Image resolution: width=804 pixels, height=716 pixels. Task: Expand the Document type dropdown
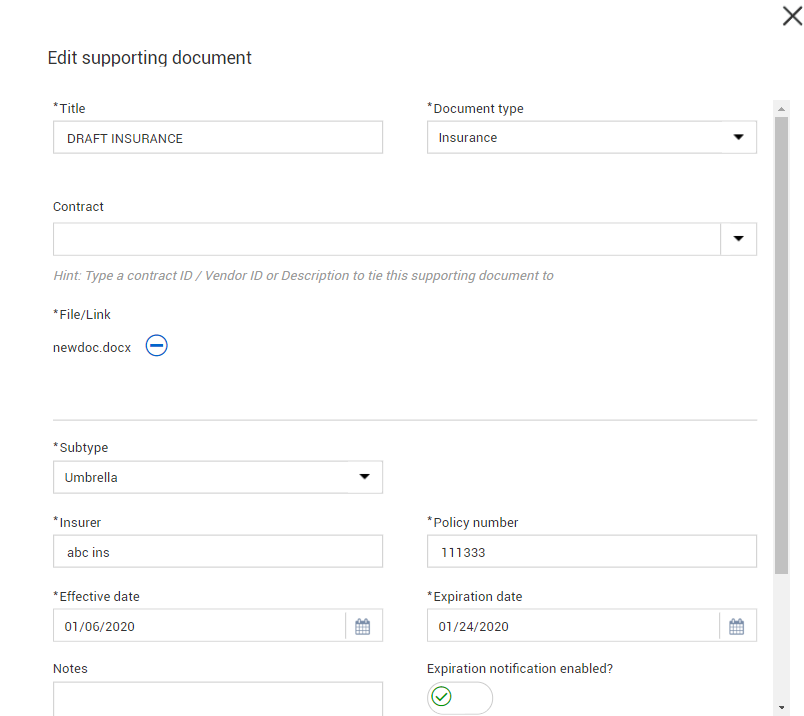[739, 137]
